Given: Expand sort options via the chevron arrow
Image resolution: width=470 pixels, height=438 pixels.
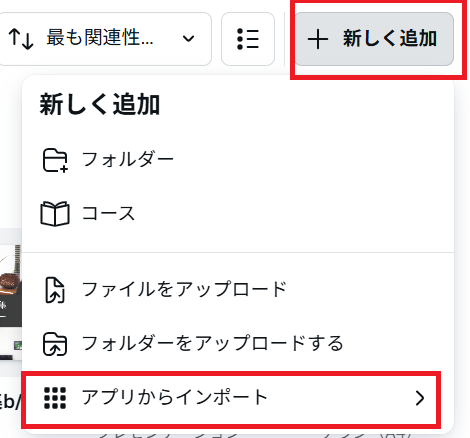Looking at the screenshot, I should [189, 39].
